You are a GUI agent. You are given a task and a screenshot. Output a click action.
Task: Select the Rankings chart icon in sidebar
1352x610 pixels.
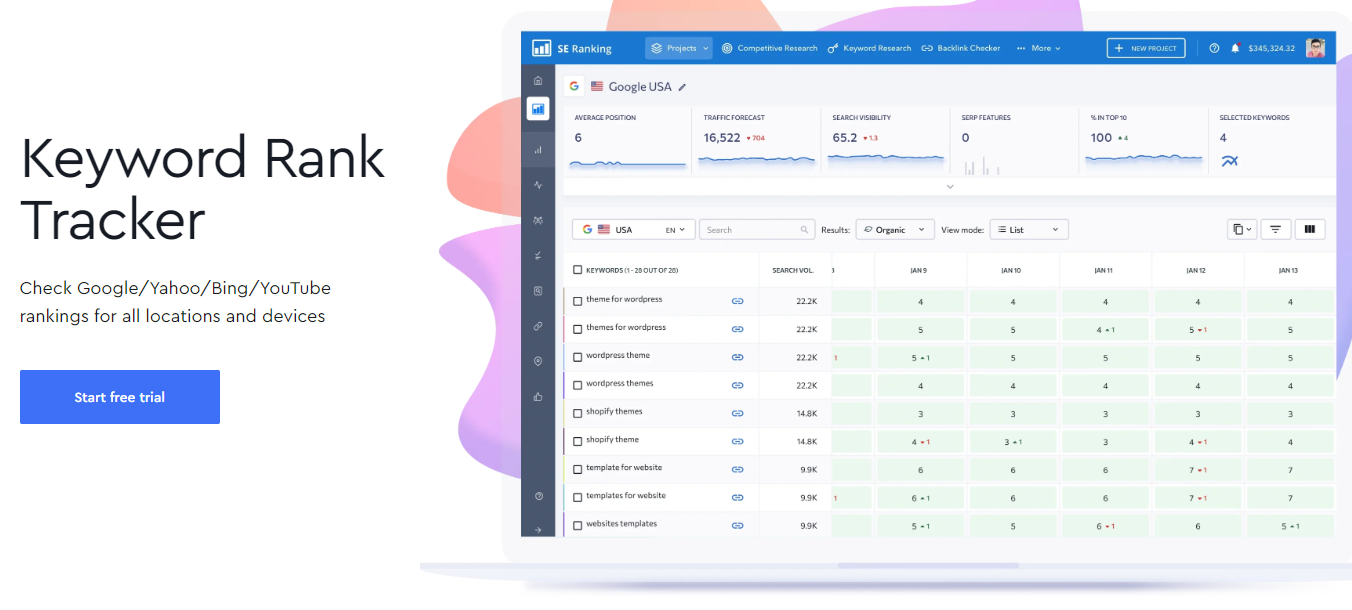tap(538, 108)
